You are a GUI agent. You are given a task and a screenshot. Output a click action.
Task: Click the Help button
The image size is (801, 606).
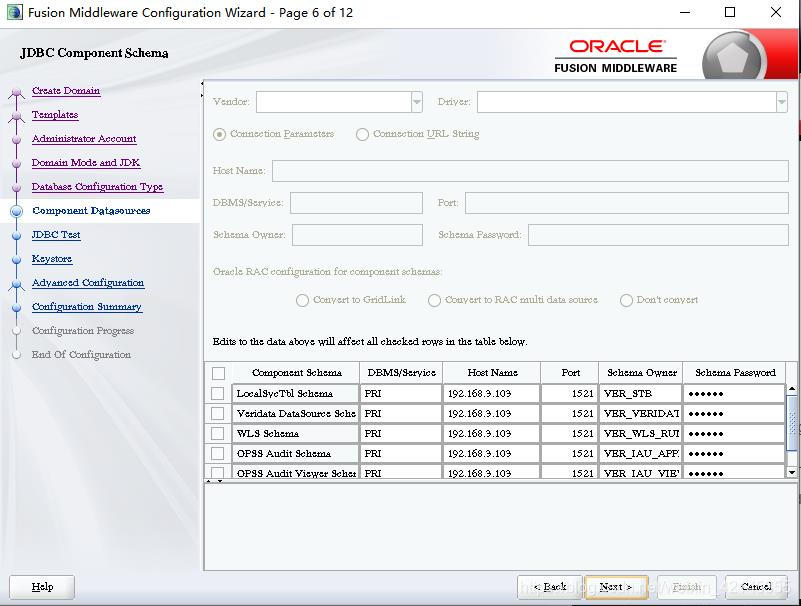42,587
